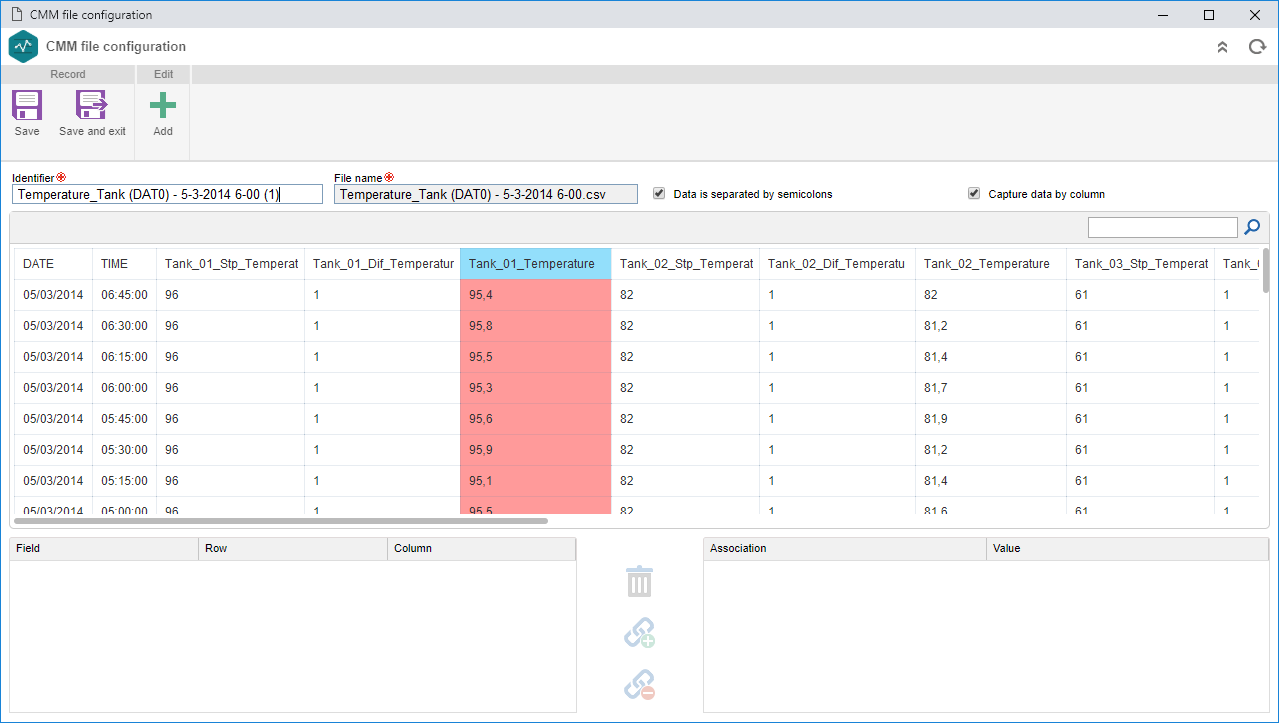Click the Field column header in lower table
The height and width of the screenshot is (723, 1279).
pyautogui.click(x=104, y=549)
